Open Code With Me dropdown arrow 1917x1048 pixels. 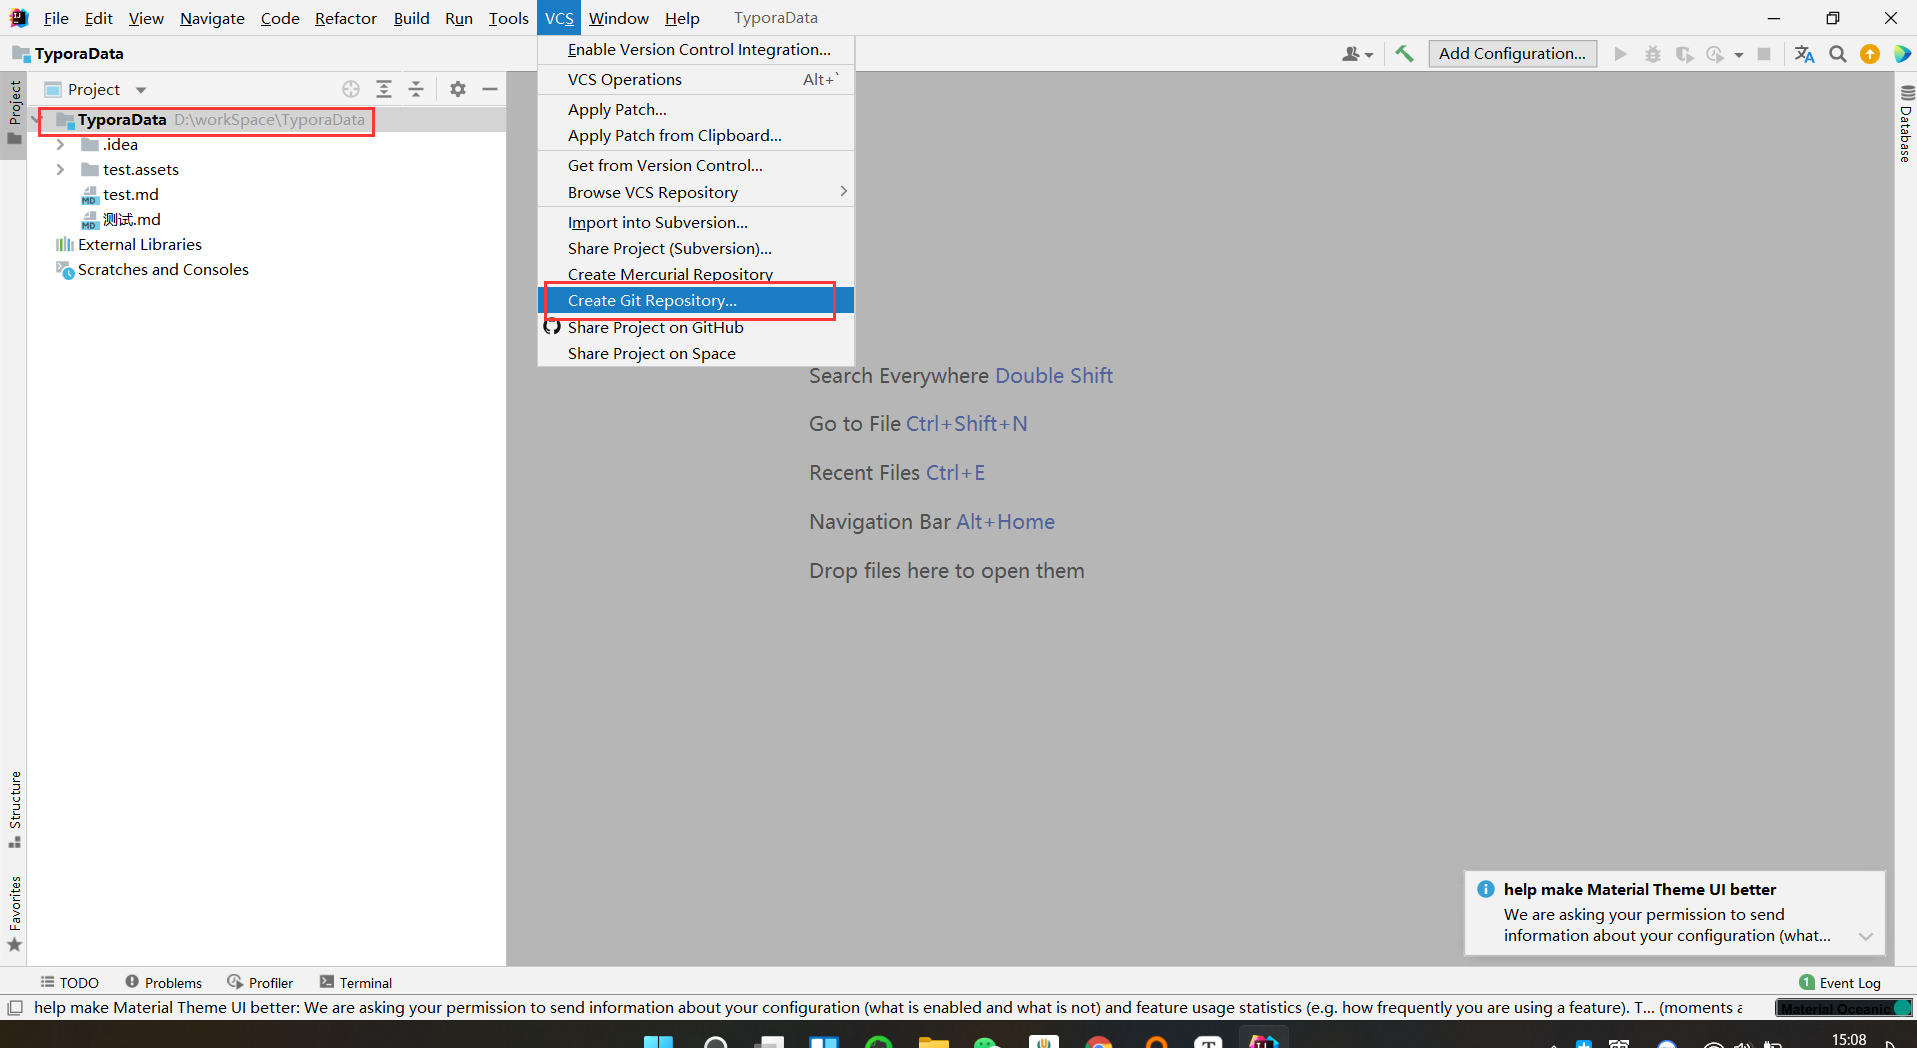pyautogui.click(x=1369, y=55)
